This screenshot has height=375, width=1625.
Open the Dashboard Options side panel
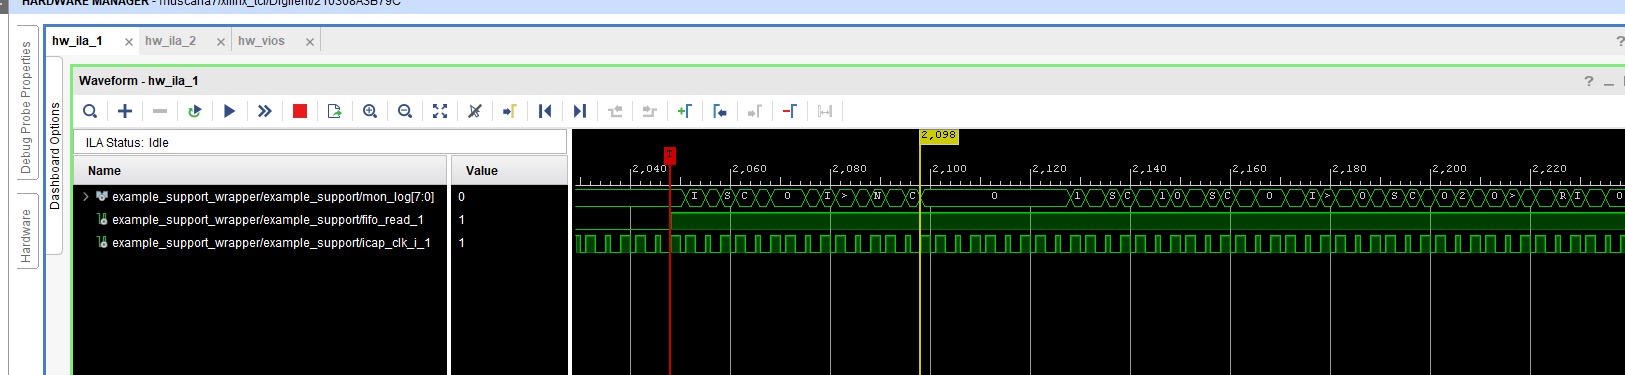coord(55,155)
